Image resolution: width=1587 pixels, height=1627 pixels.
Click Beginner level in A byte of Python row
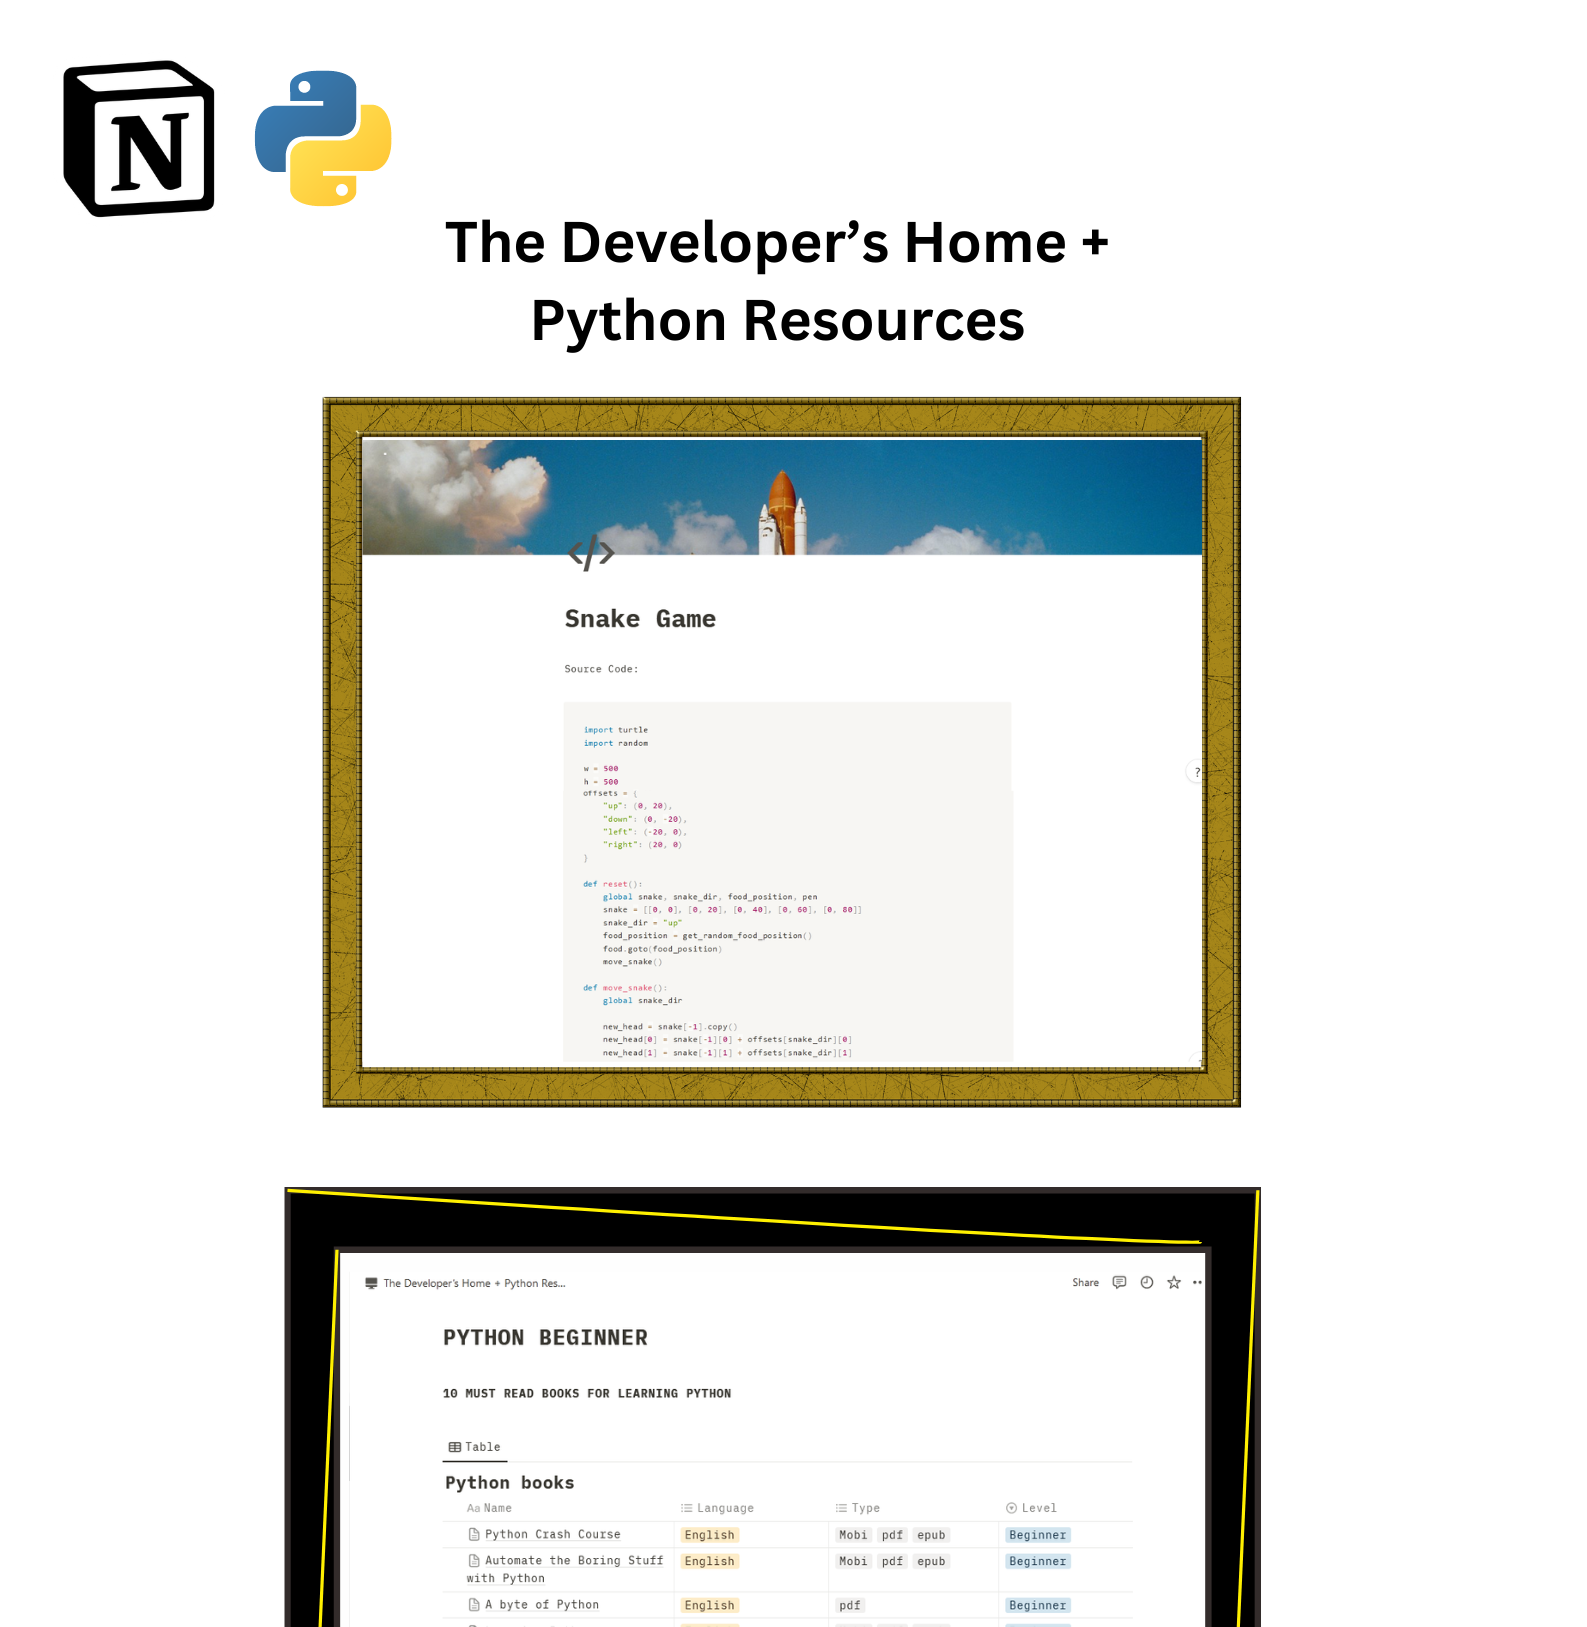(x=1038, y=1605)
